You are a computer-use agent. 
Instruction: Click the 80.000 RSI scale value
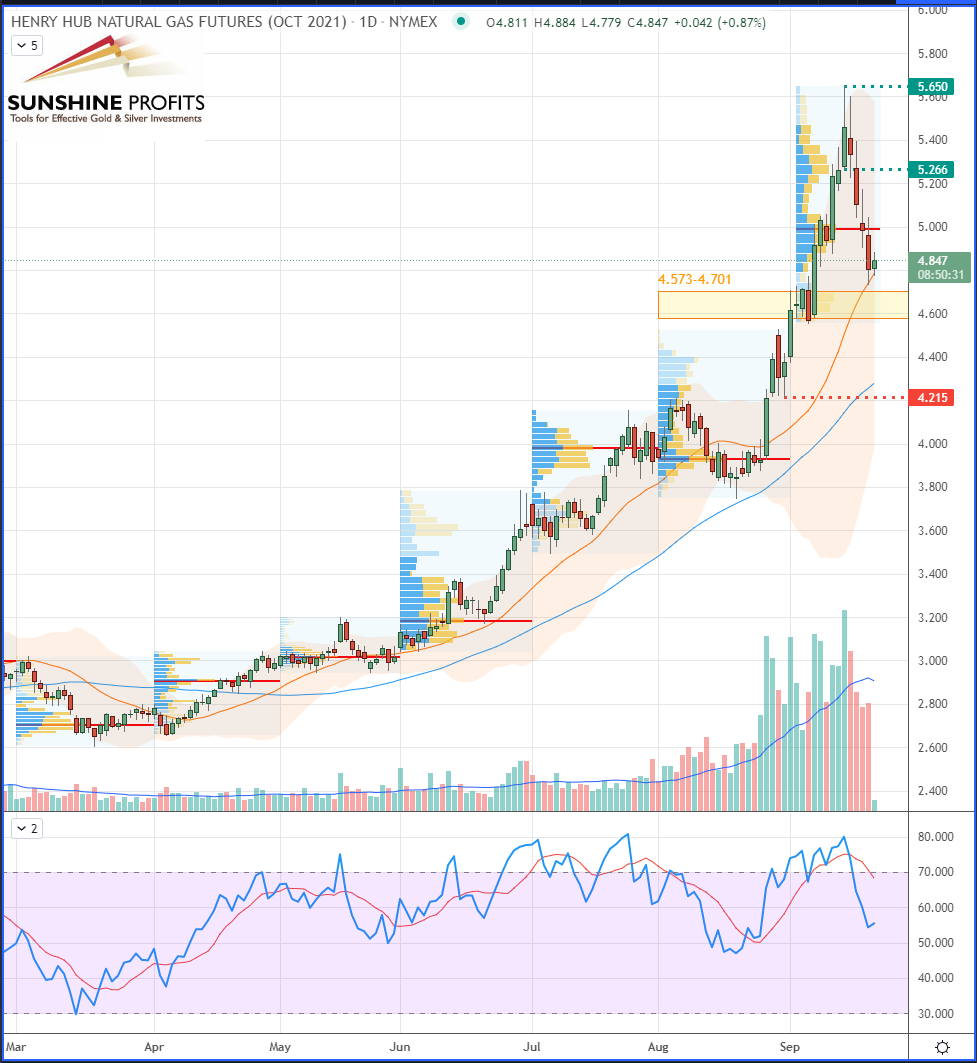click(x=935, y=837)
